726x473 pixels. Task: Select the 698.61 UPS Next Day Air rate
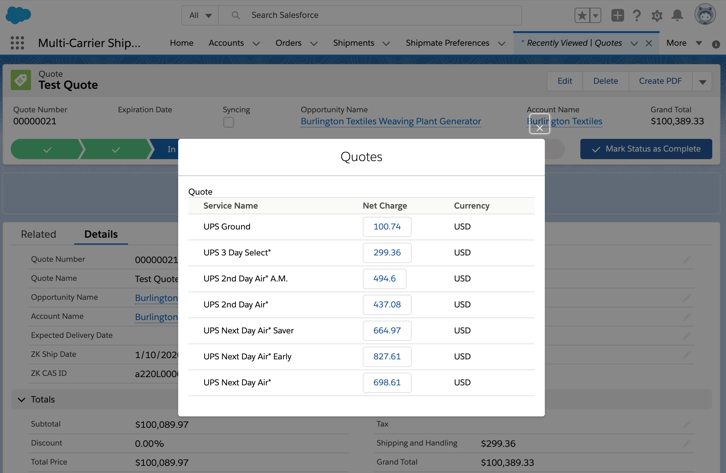pos(387,382)
